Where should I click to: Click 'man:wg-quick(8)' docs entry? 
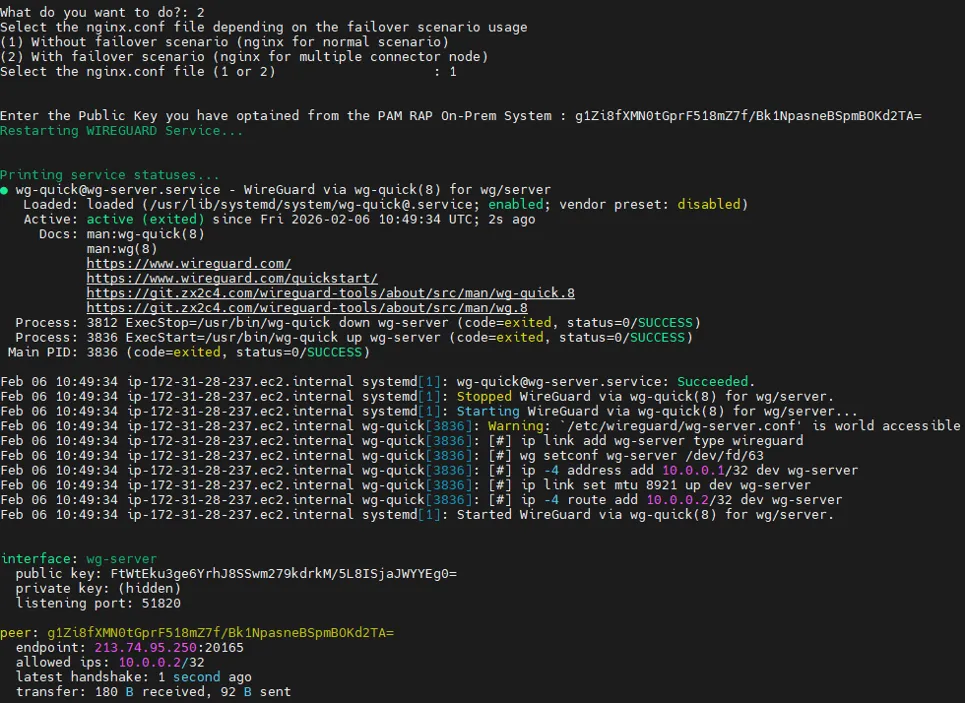[145, 234]
